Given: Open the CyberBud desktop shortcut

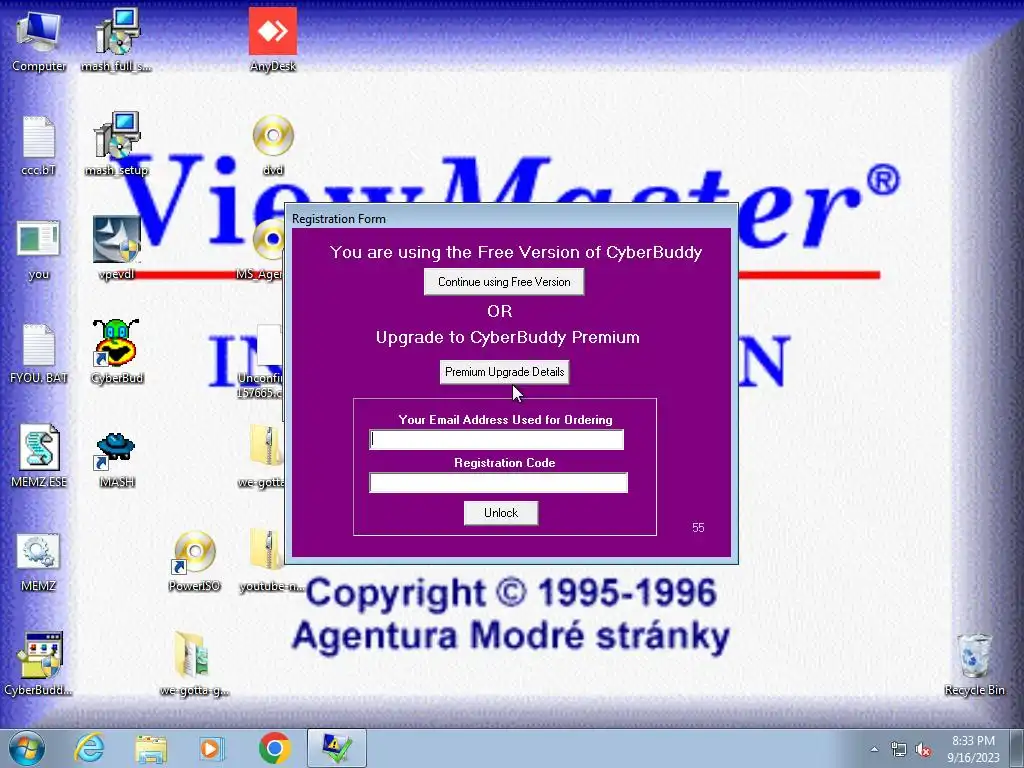Looking at the screenshot, I should tap(116, 351).
